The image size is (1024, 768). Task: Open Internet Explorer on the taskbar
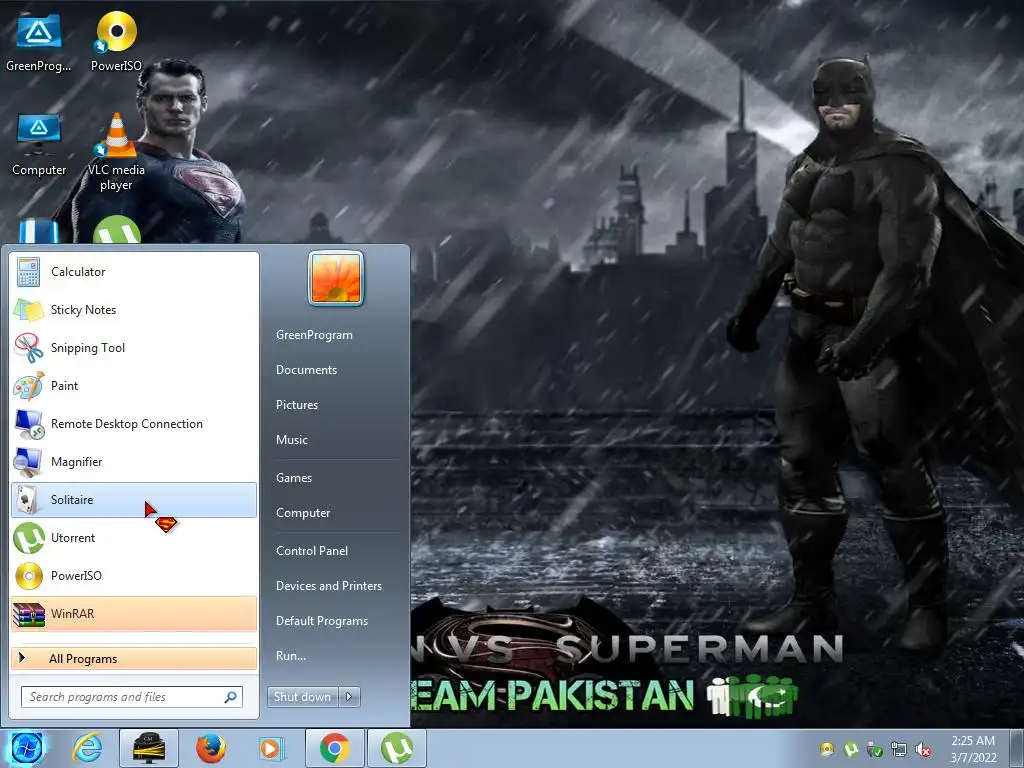[x=87, y=748]
